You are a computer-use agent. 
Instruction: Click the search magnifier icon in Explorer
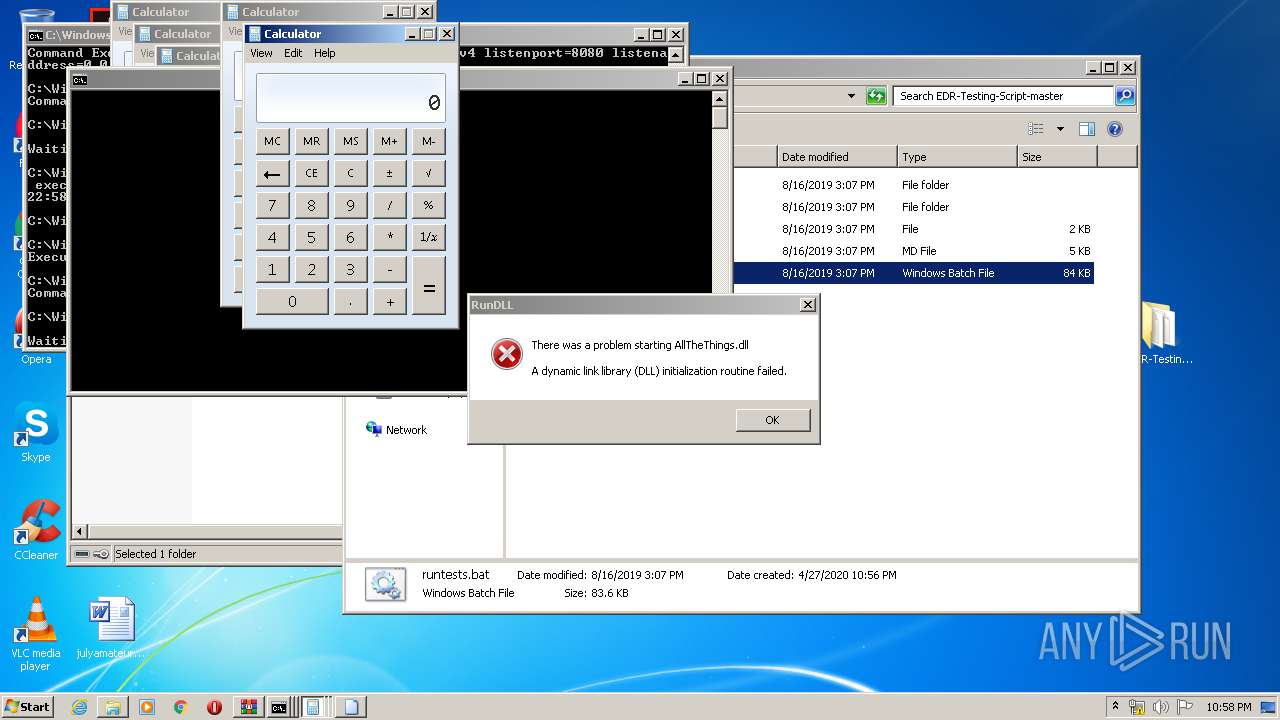[x=1125, y=96]
